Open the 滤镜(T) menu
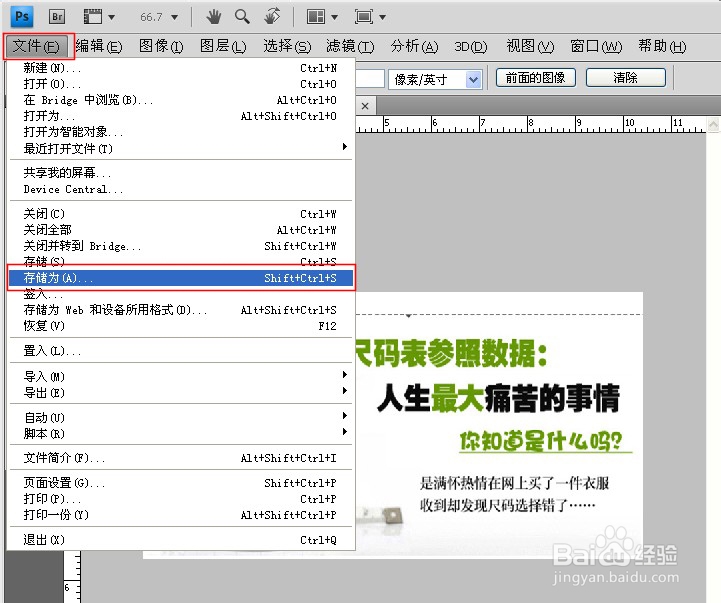 click(350, 46)
